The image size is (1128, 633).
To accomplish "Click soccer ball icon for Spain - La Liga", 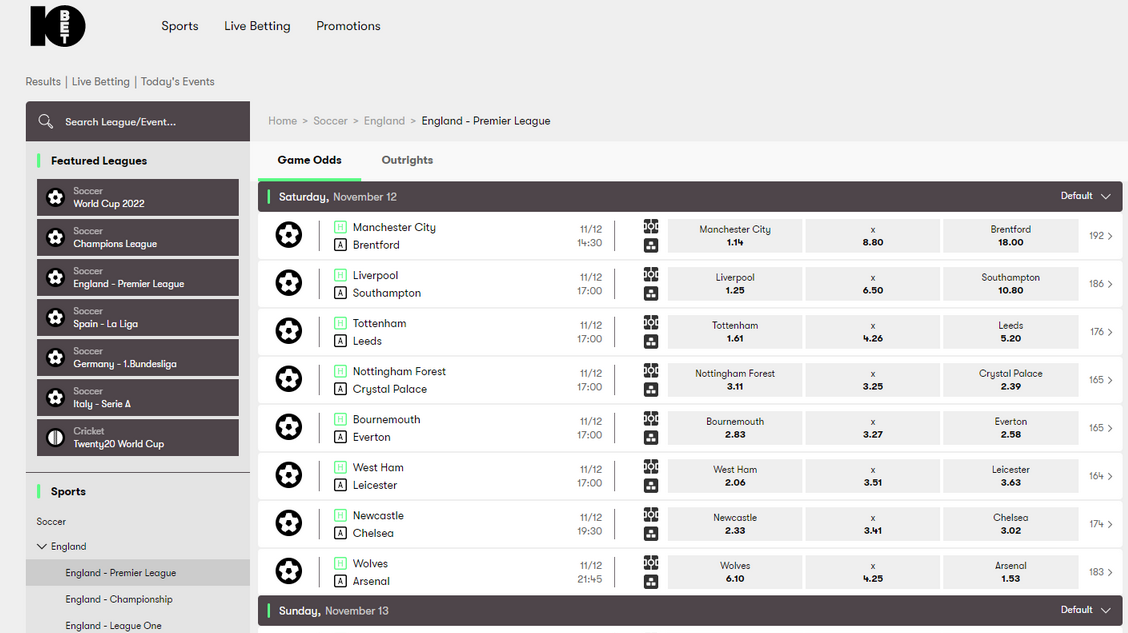I will pyautogui.click(x=55, y=317).
